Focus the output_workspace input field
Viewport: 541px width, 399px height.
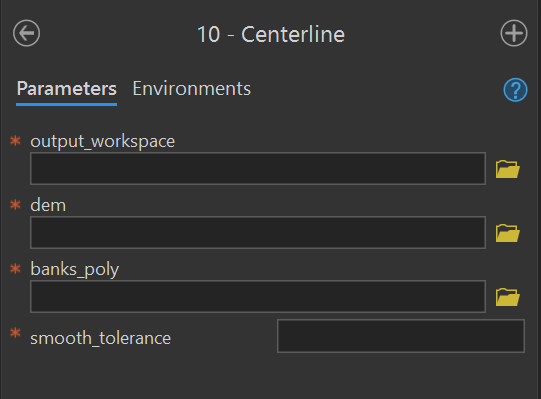coord(258,168)
